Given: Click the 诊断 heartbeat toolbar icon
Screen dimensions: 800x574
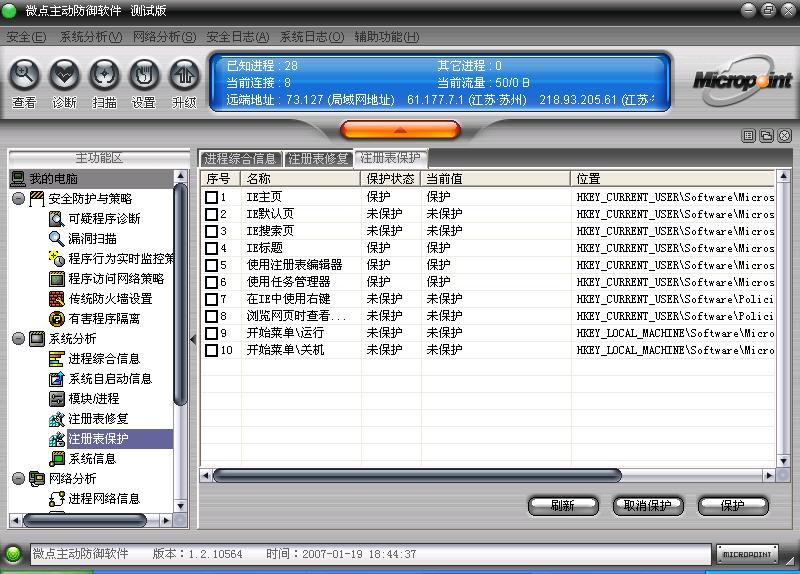Looking at the screenshot, I should pos(64,75).
